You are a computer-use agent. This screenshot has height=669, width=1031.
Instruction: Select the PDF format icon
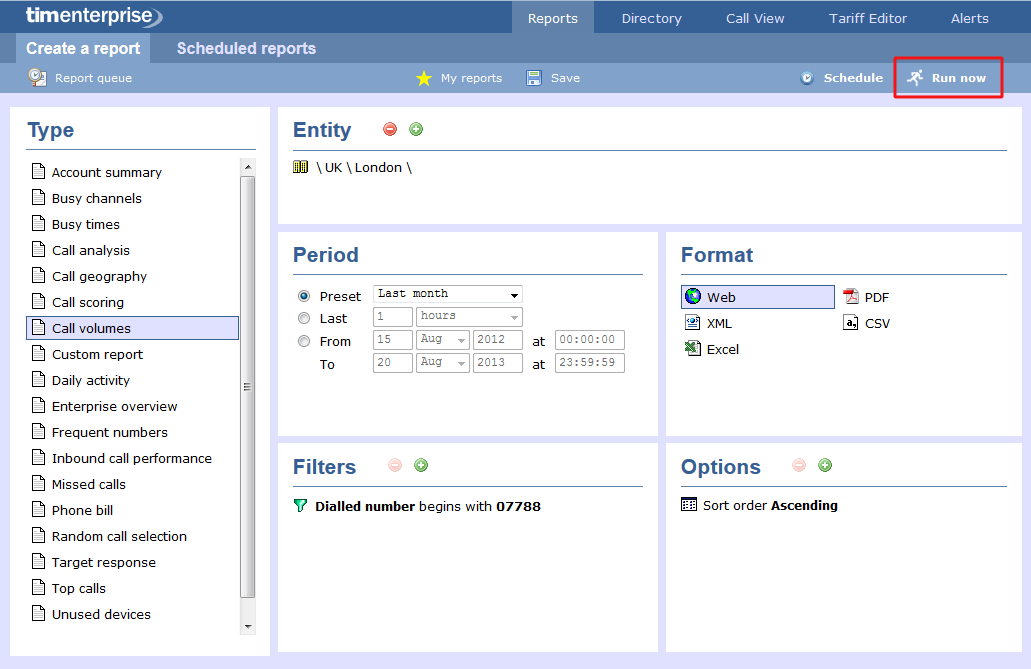851,297
